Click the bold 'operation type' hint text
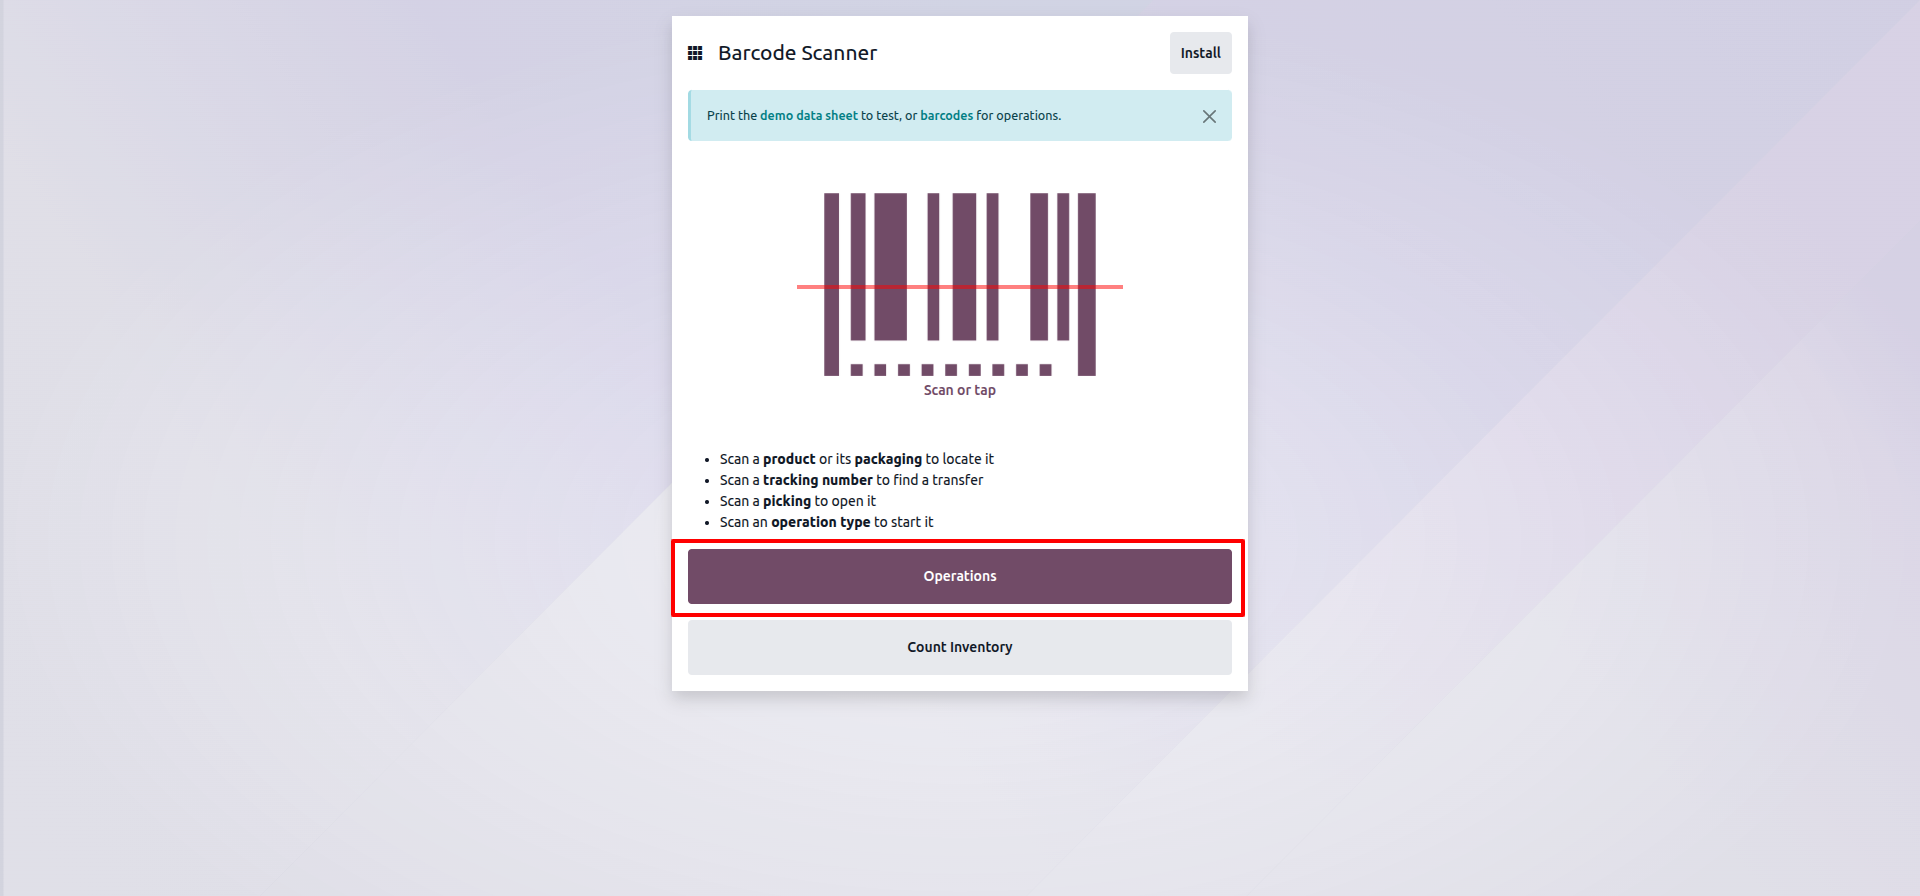1920x896 pixels. [x=820, y=523]
